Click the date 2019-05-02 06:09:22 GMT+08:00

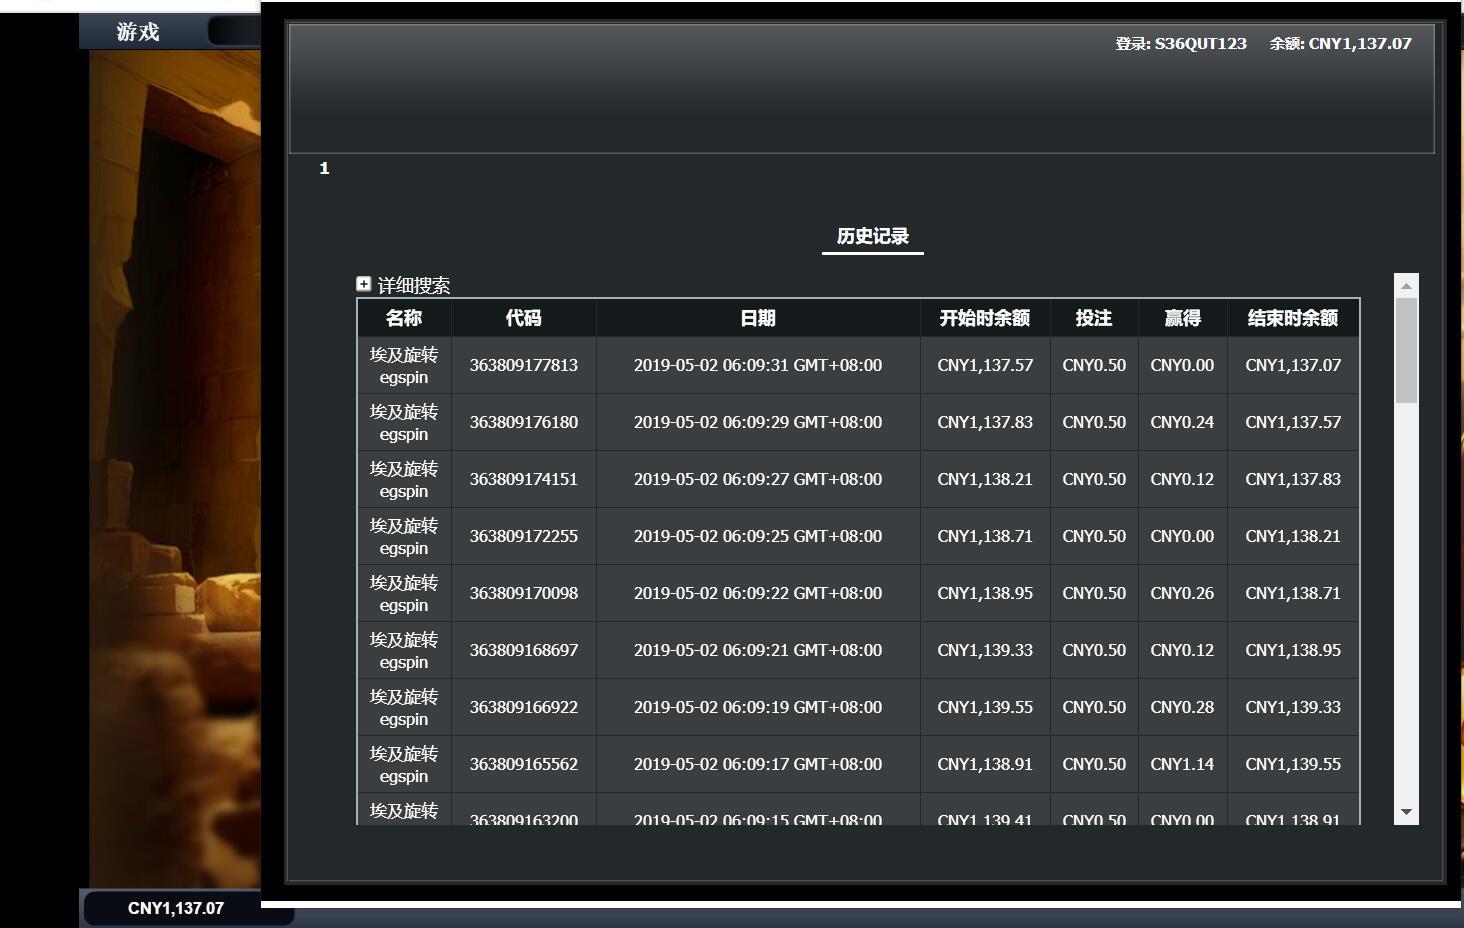[758, 593]
